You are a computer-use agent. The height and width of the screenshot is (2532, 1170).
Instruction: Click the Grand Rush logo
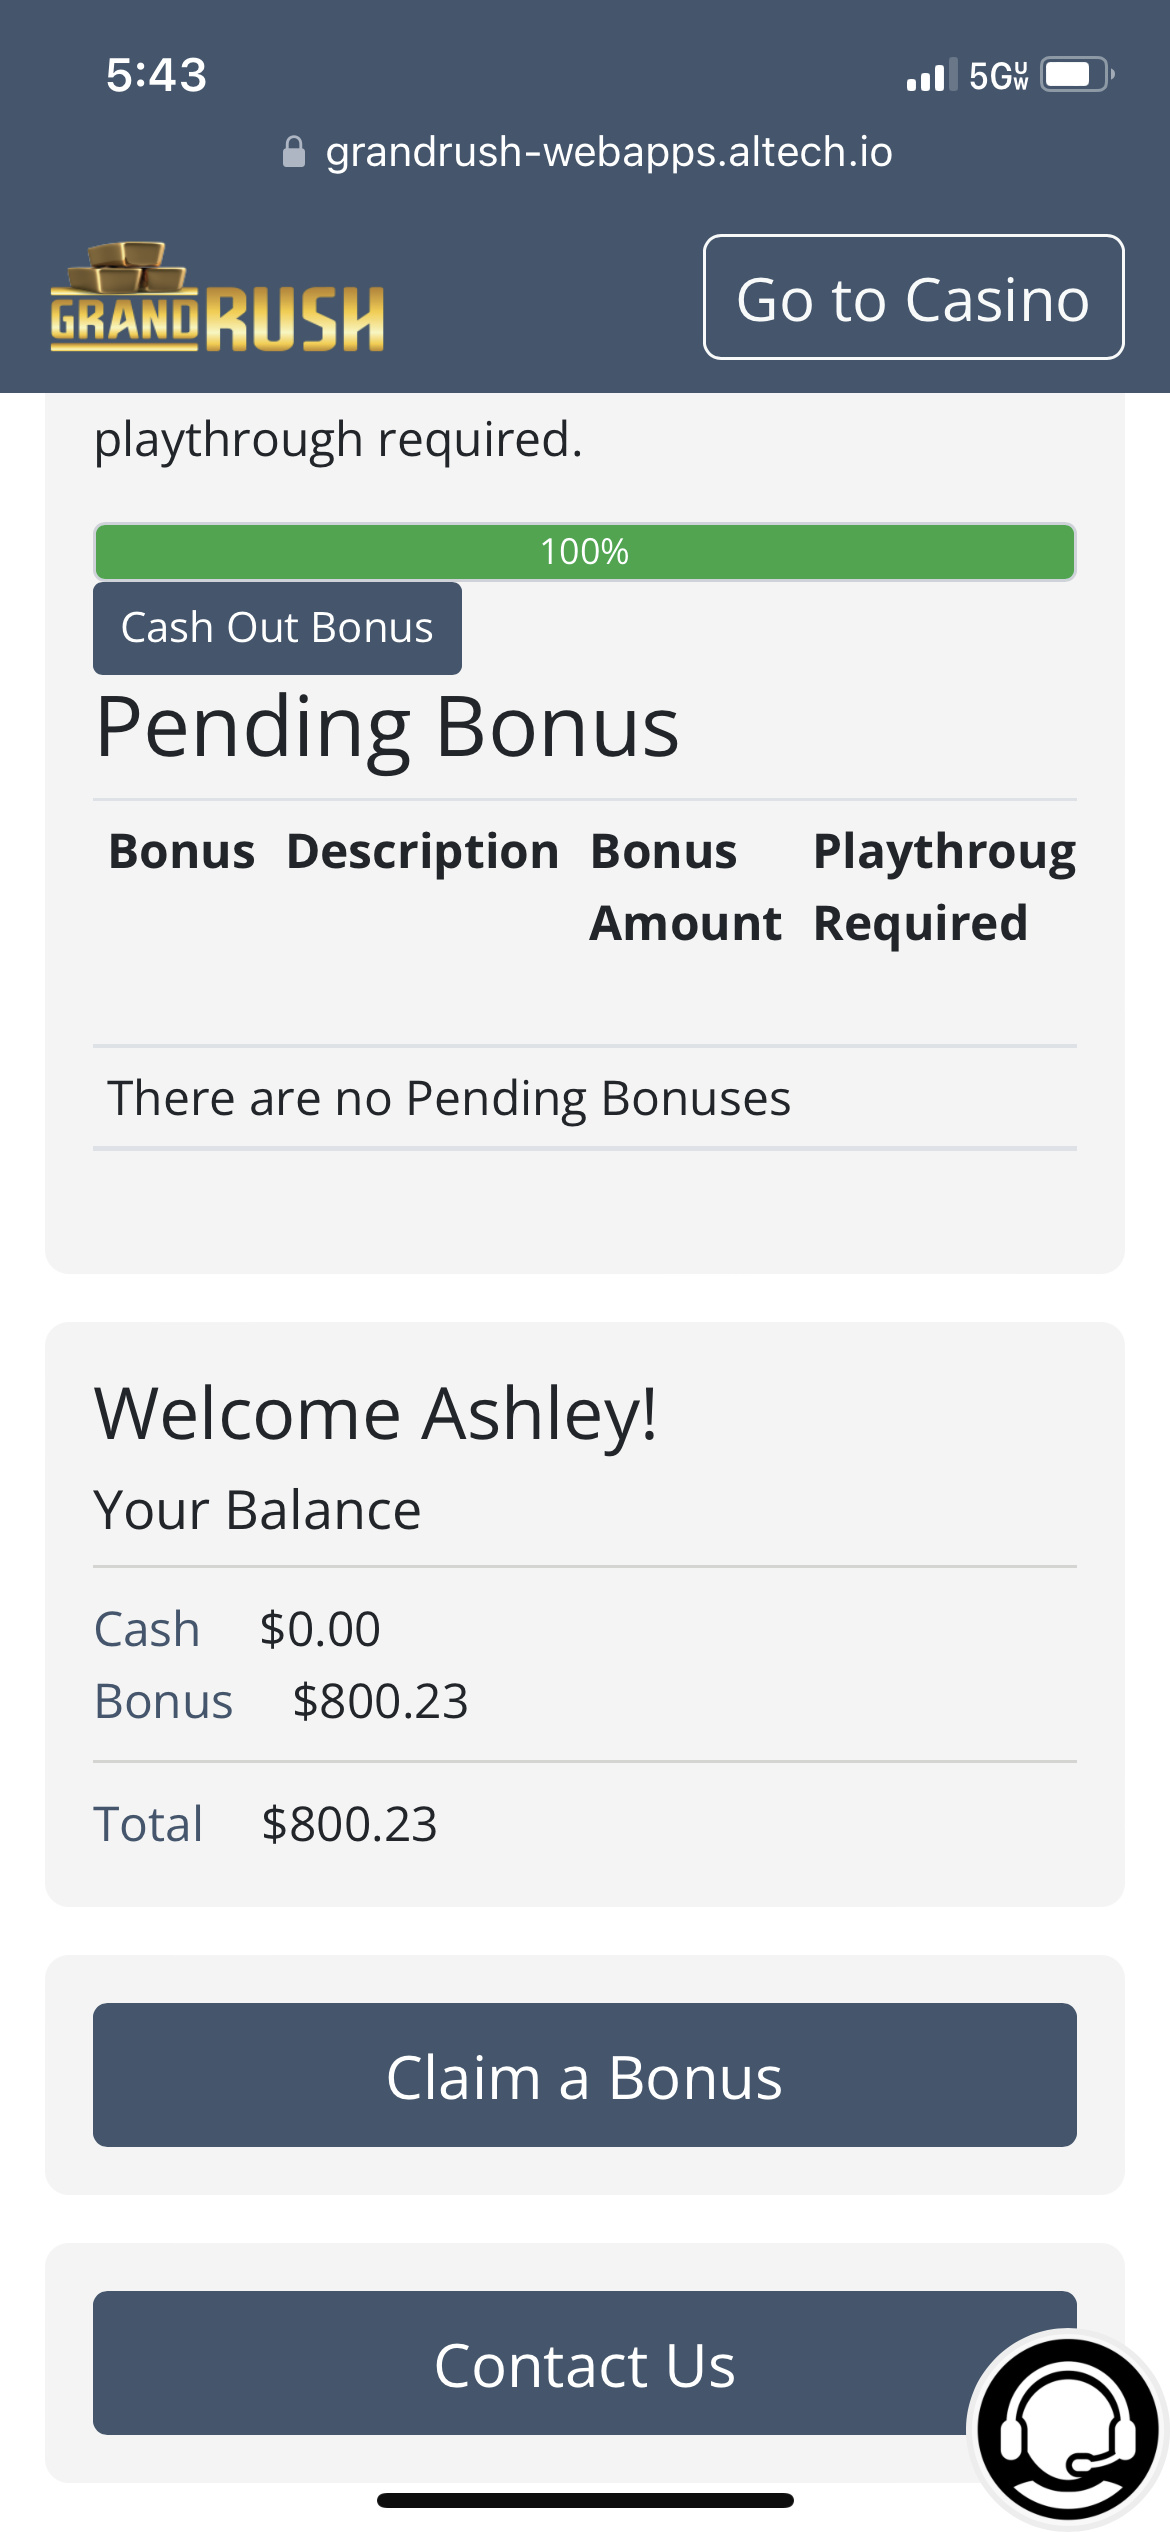pos(217,298)
